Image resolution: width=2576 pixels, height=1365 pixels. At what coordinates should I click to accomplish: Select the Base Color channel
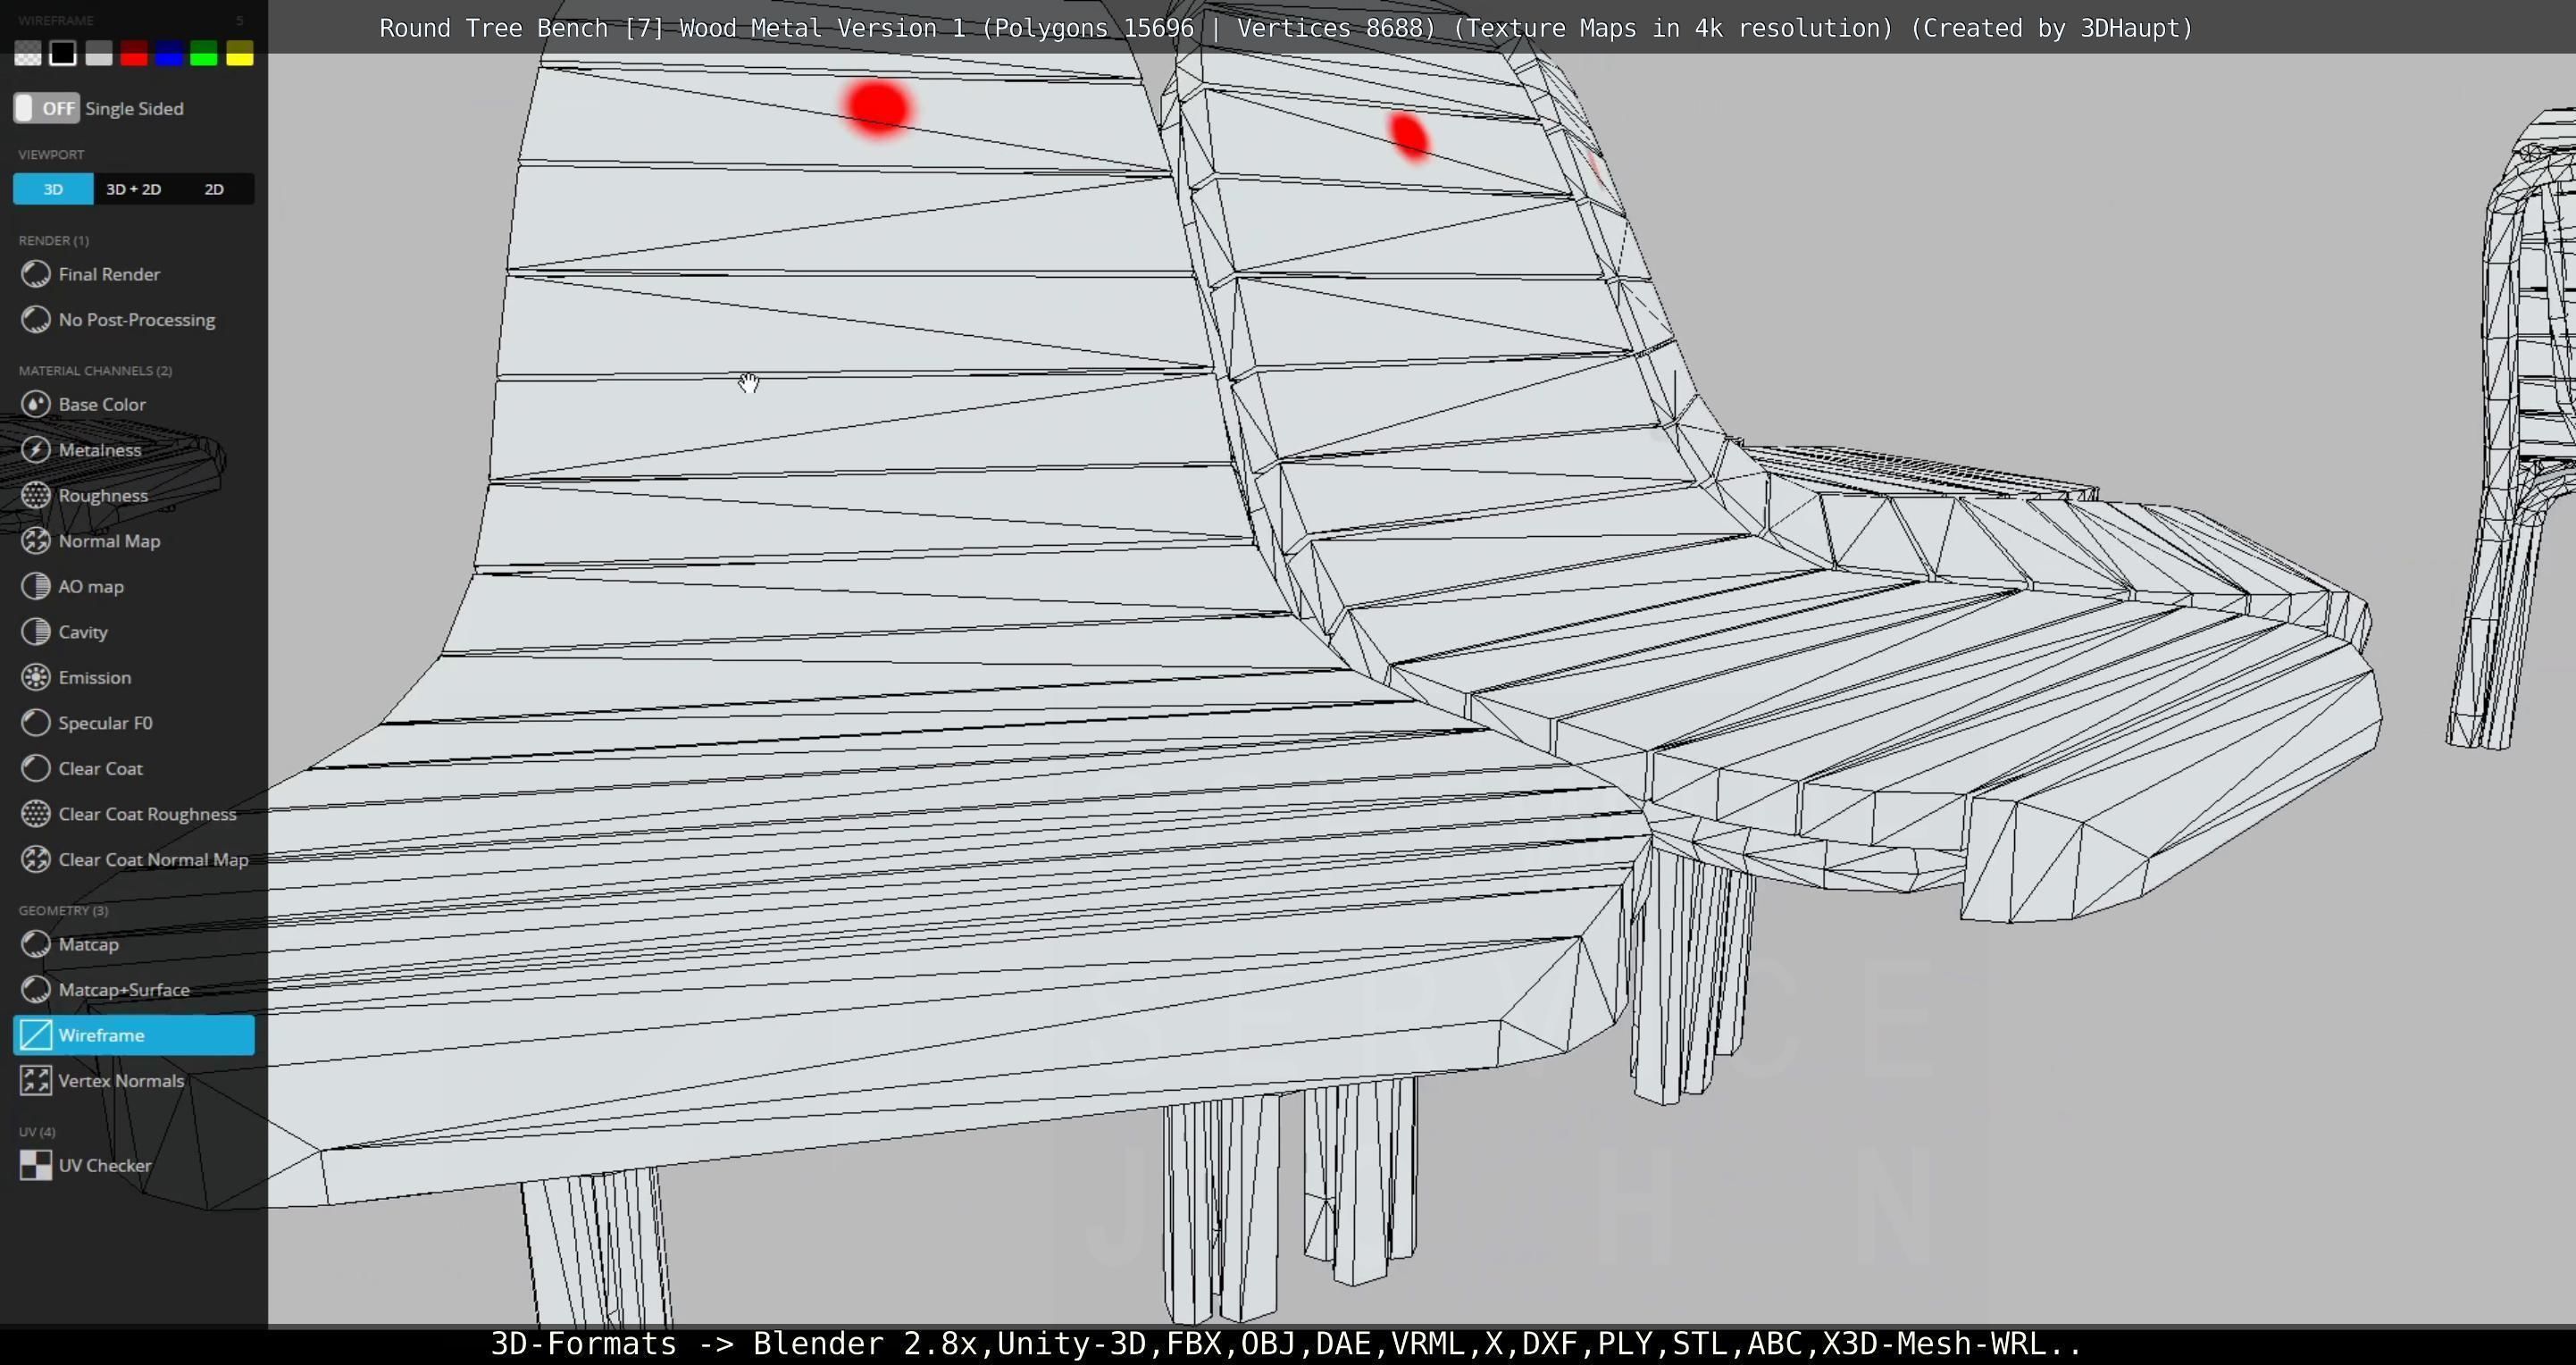click(x=102, y=404)
